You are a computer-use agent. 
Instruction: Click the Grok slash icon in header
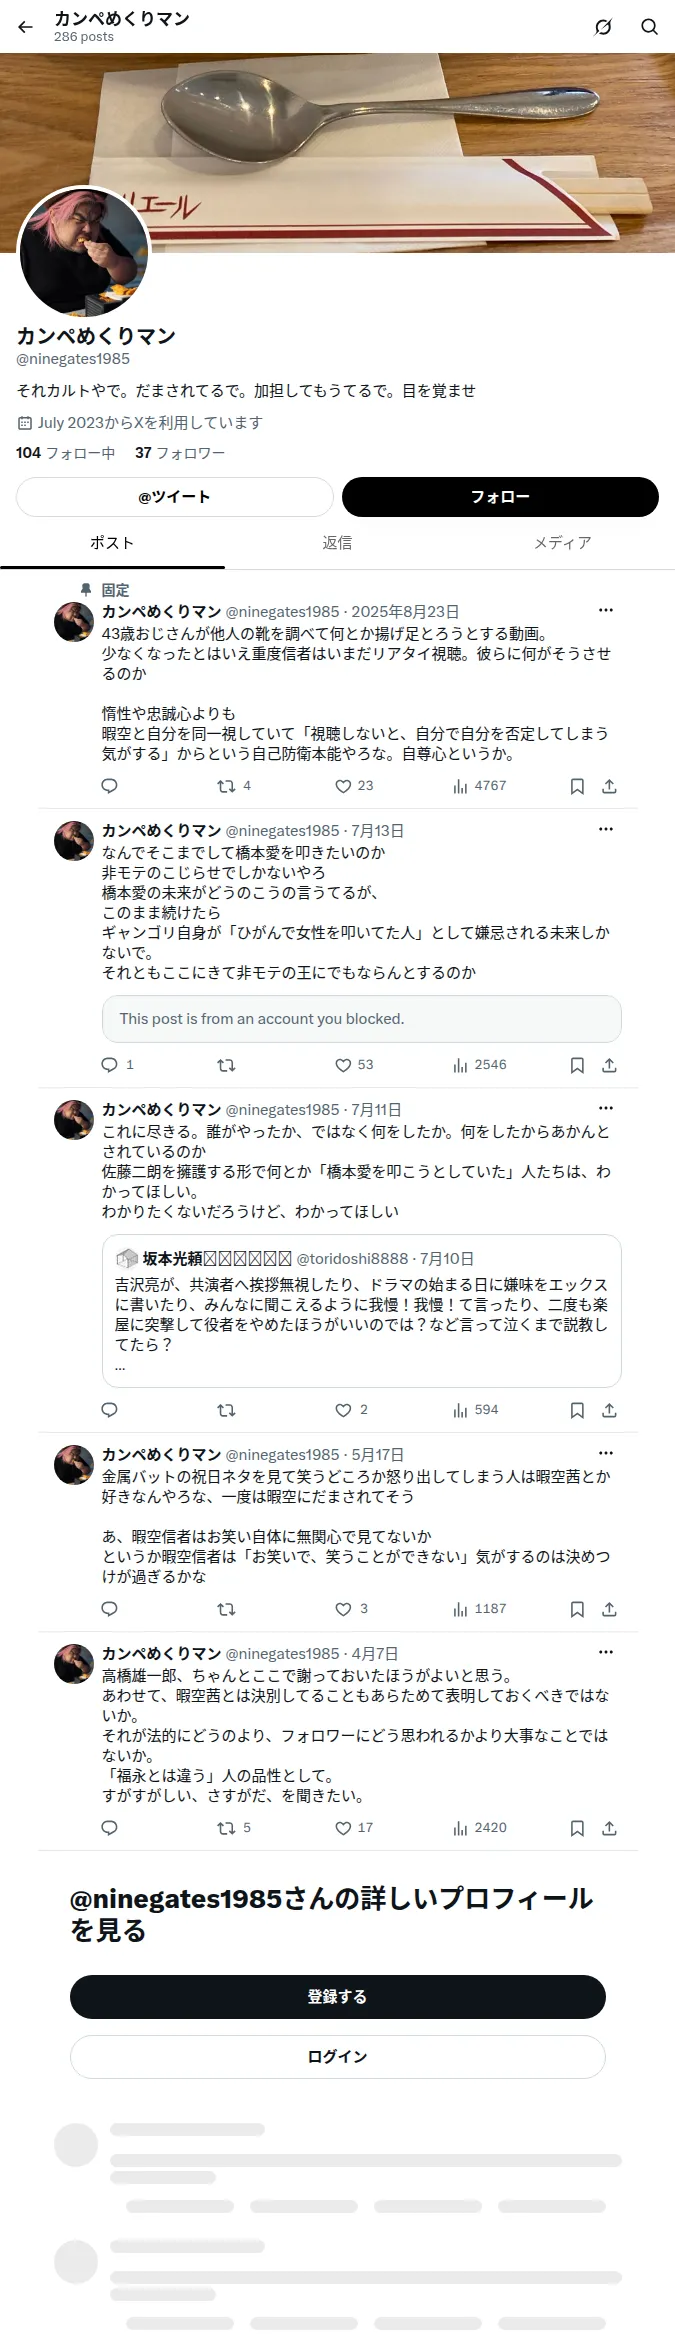coord(603,27)
